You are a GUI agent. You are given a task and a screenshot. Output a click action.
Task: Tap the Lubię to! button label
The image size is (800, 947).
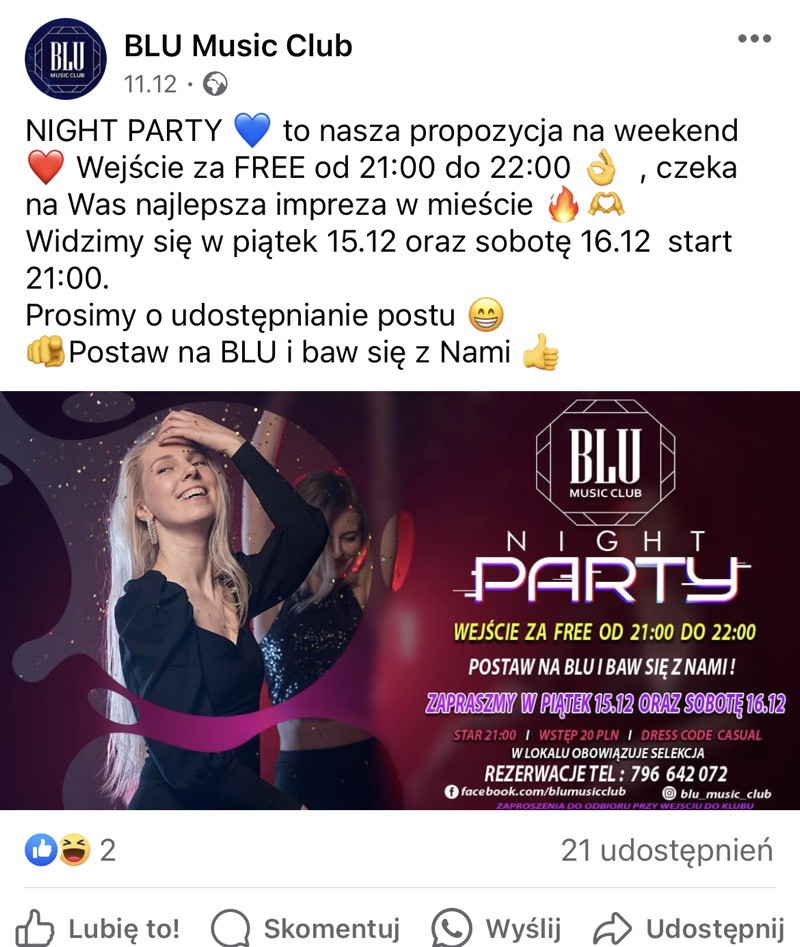point(124,928)
